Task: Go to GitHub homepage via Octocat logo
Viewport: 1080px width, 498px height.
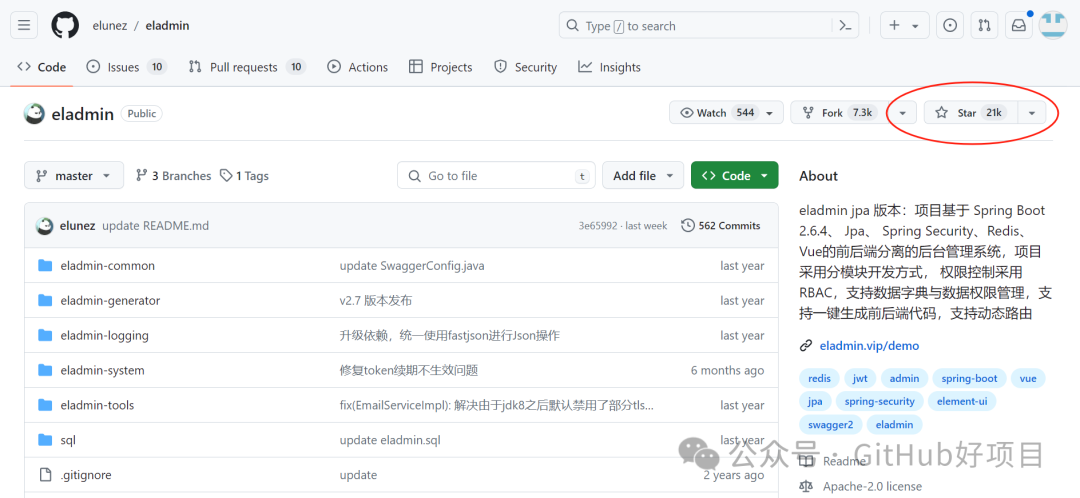Action: (65, 25)
